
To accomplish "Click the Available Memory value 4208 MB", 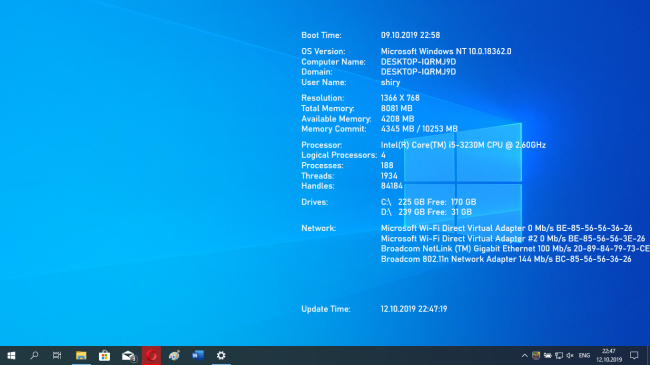I will 398,119.
